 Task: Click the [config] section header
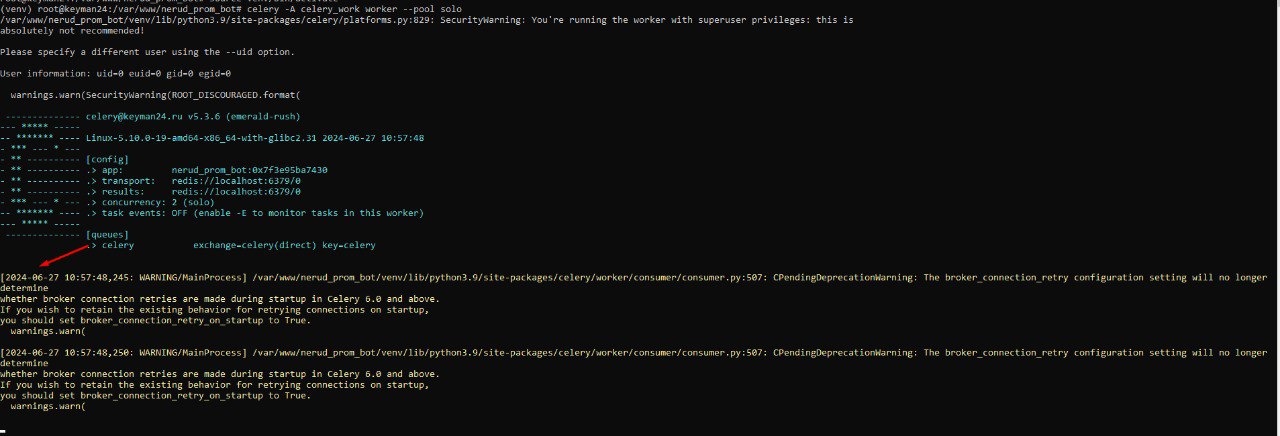pos(107,159)
